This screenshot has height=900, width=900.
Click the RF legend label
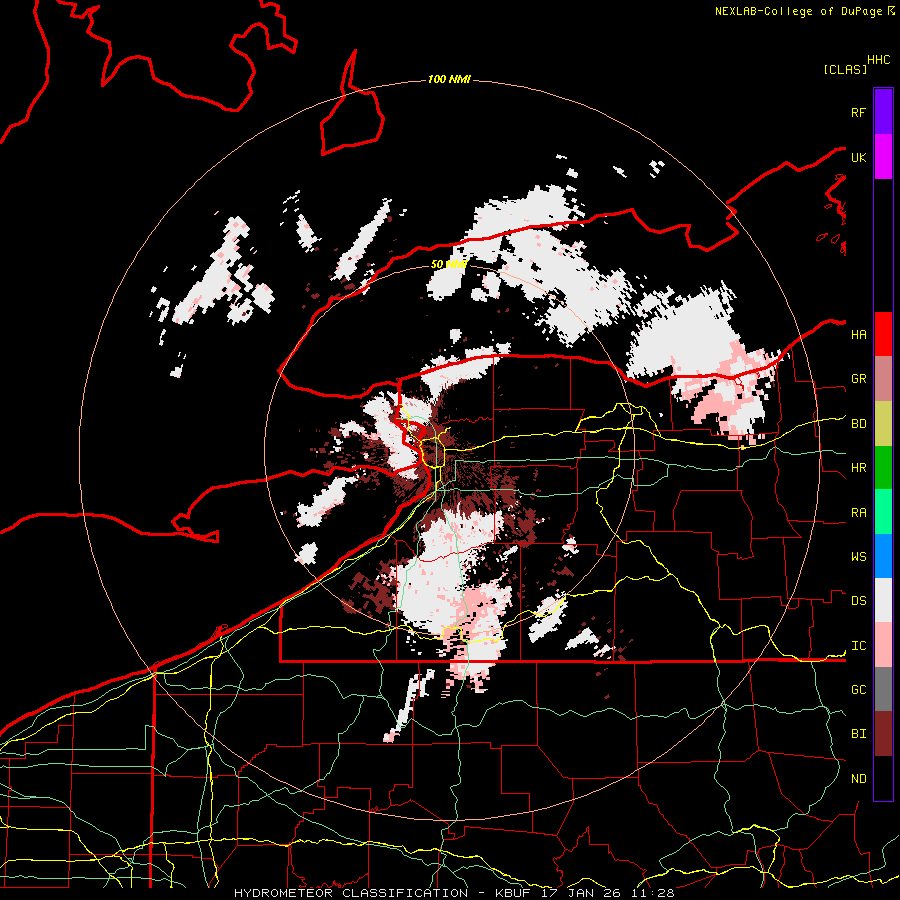click(x=858, y=112)
